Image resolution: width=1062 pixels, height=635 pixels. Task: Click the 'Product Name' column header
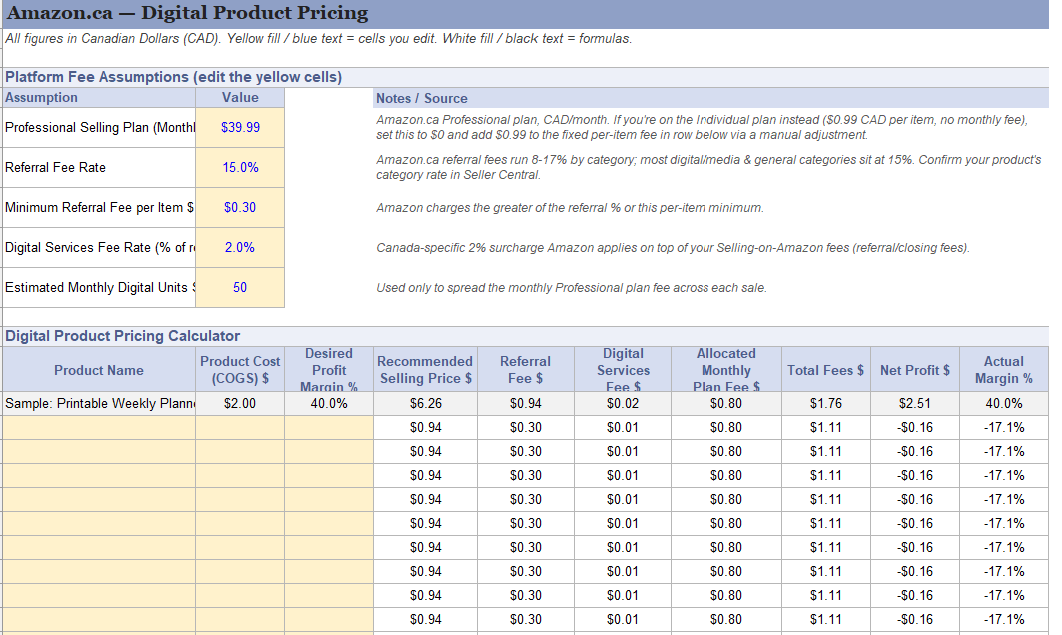point(99,370)
